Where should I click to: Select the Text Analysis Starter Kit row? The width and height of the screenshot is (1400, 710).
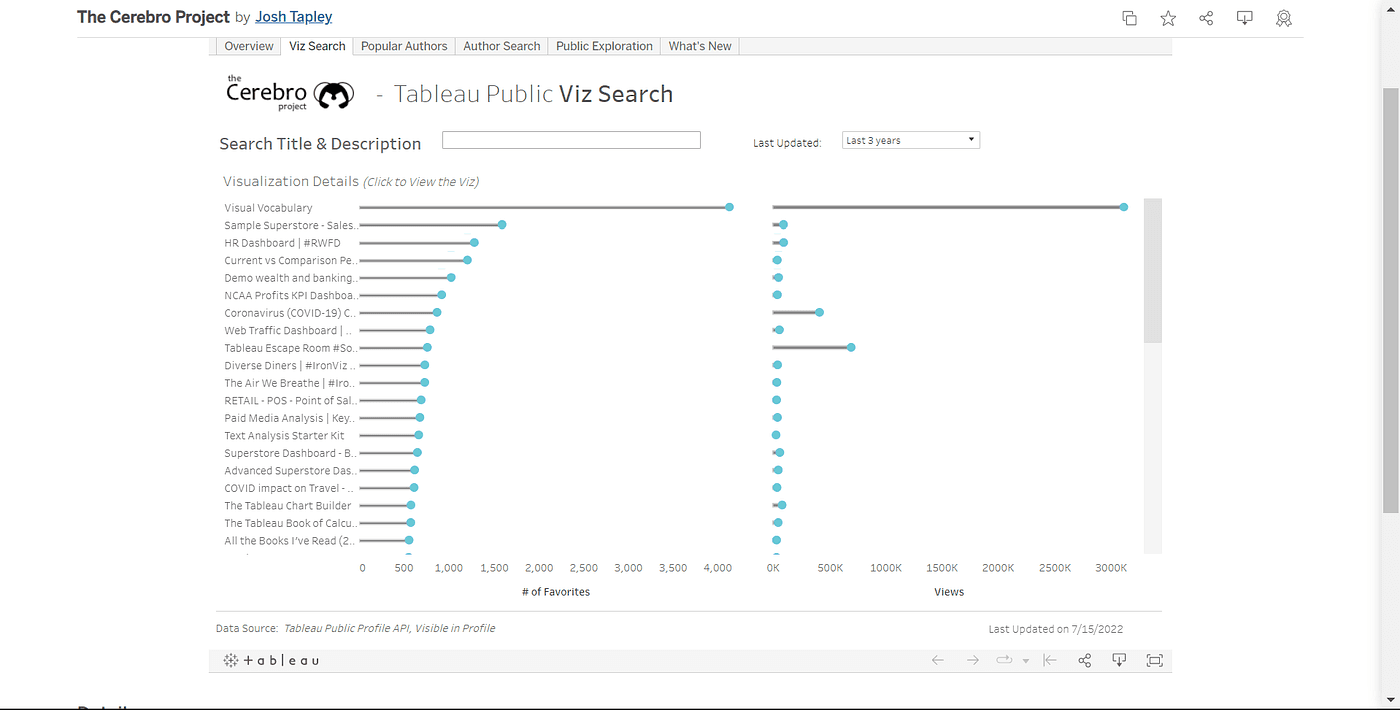(284, 435)
